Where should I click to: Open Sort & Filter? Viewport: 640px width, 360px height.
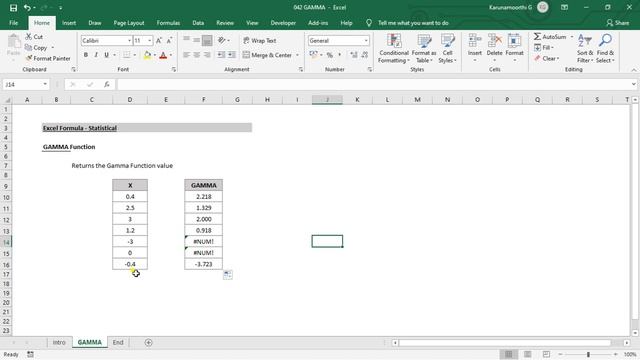pos(584,49)
